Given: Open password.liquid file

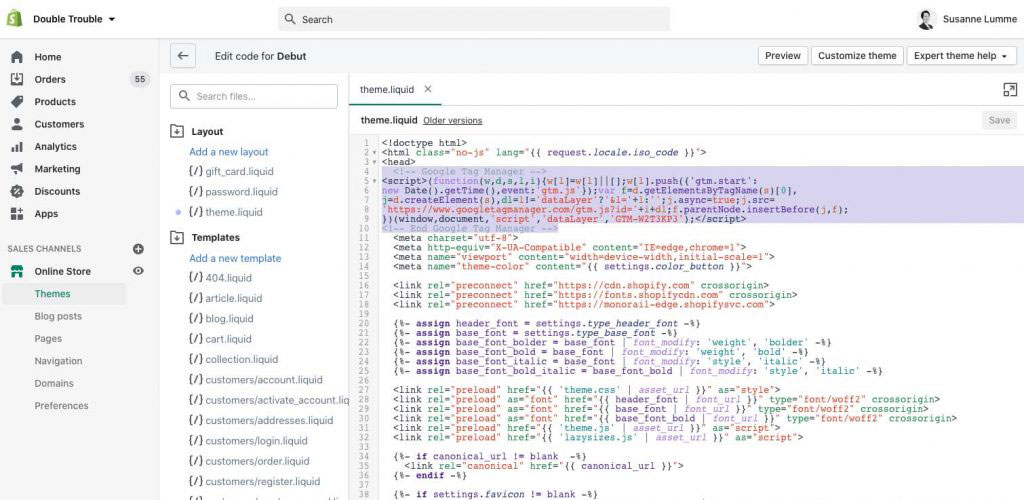Looking at the screenshot, I should click(232, 192).
